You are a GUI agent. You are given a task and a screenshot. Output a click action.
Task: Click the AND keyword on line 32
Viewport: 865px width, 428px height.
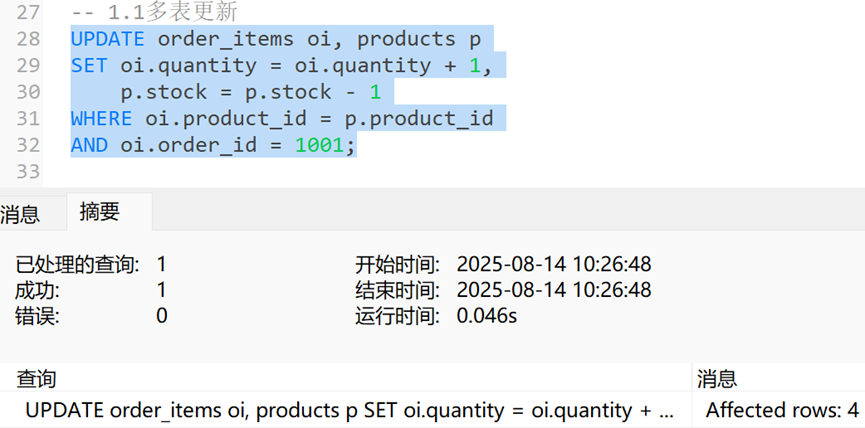(x=89, y=145)
